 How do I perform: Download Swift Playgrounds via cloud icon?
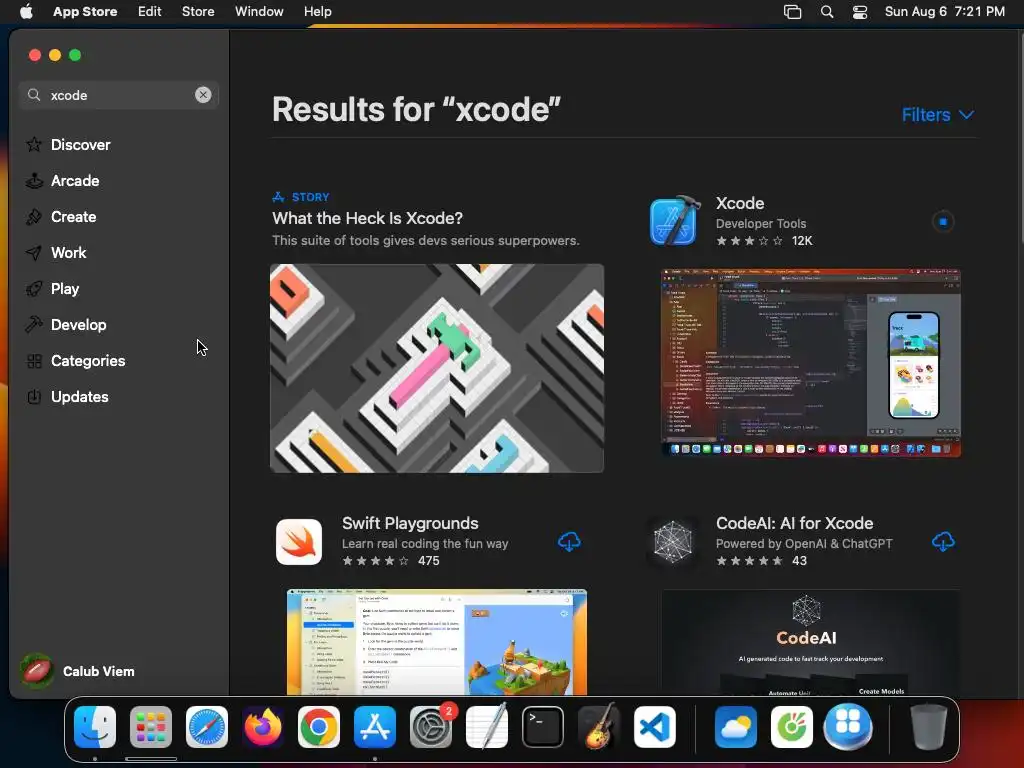(569, 542)
